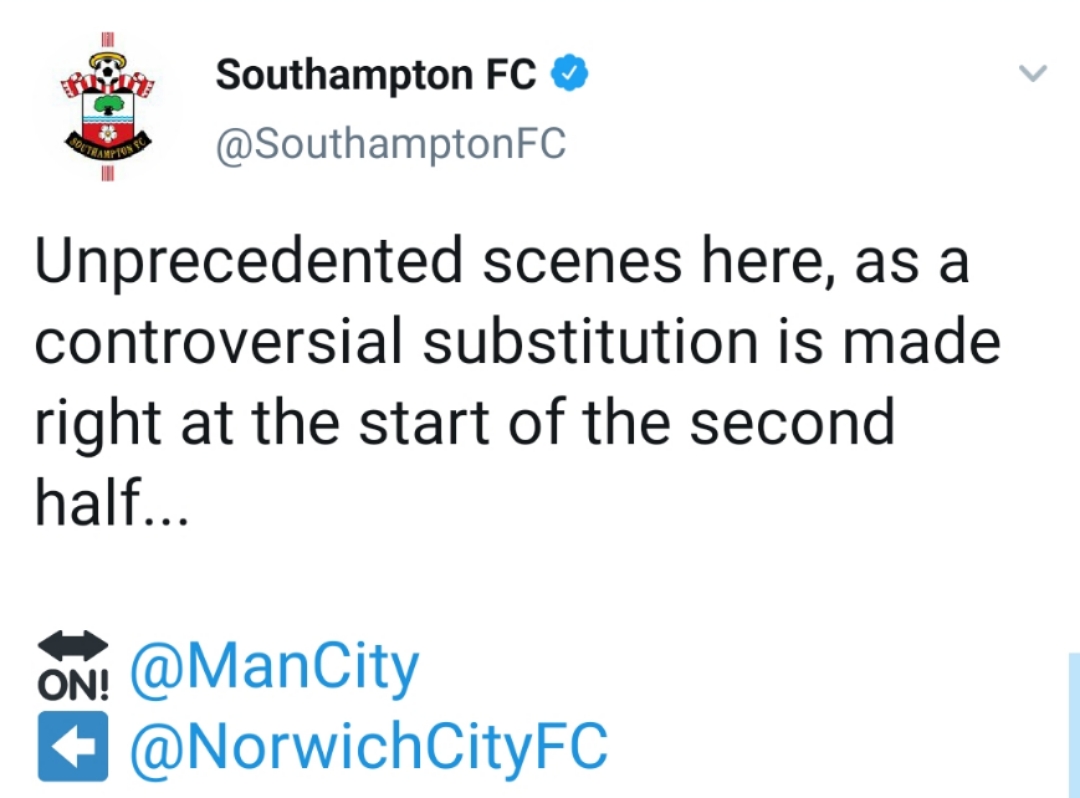The width and height of the screenshot is (1080, 798).
Task: Follow the @ManCity mention link
Action: coord(275,670)
